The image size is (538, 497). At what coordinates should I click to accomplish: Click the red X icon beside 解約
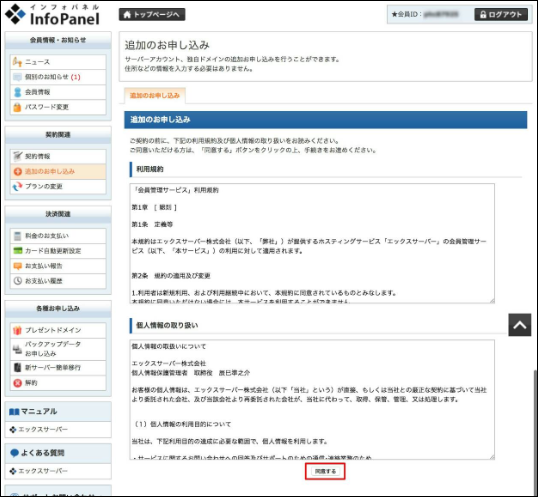pyautogui.click(x=17, y=383)
